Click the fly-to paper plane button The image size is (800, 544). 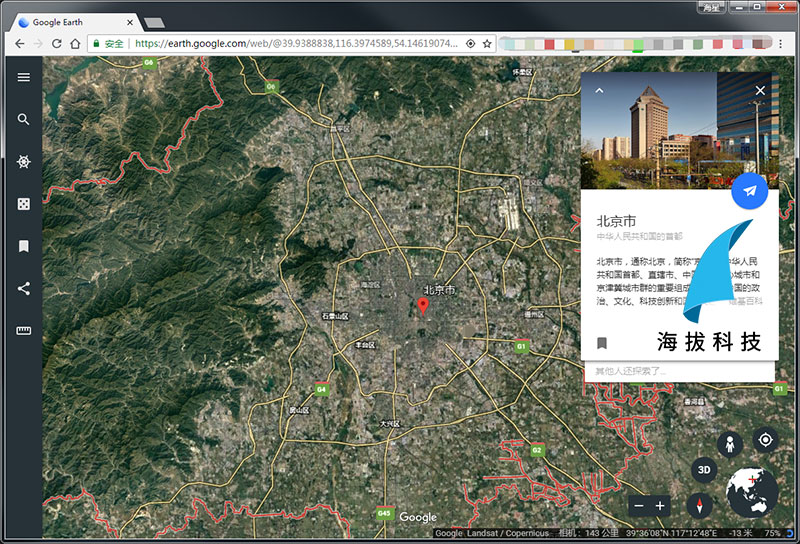click(749, 191)
